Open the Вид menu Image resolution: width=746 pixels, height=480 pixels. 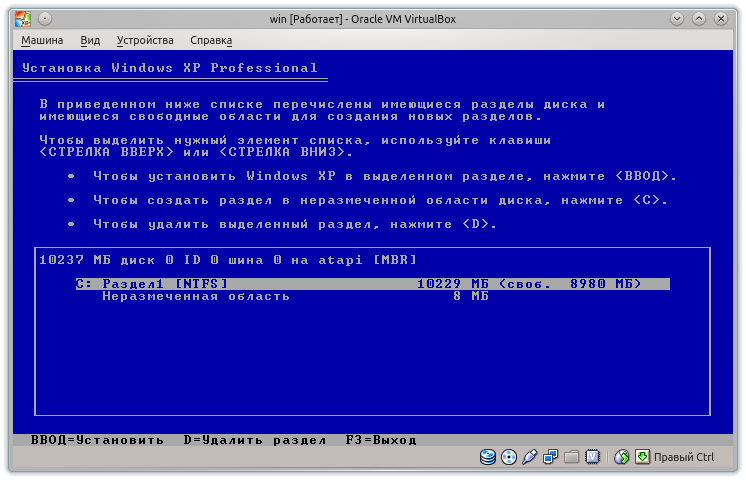click(90, 40)
